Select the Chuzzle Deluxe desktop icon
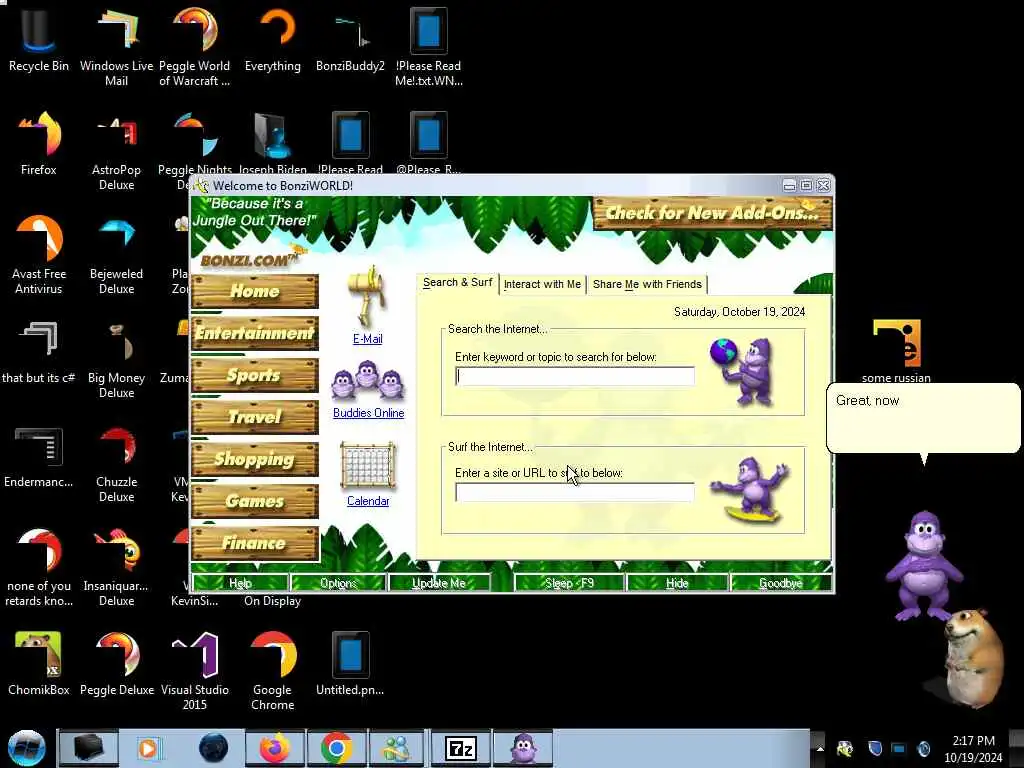Image resolution: width=1024 pixels, height=768 pixels. coord(116,463)
